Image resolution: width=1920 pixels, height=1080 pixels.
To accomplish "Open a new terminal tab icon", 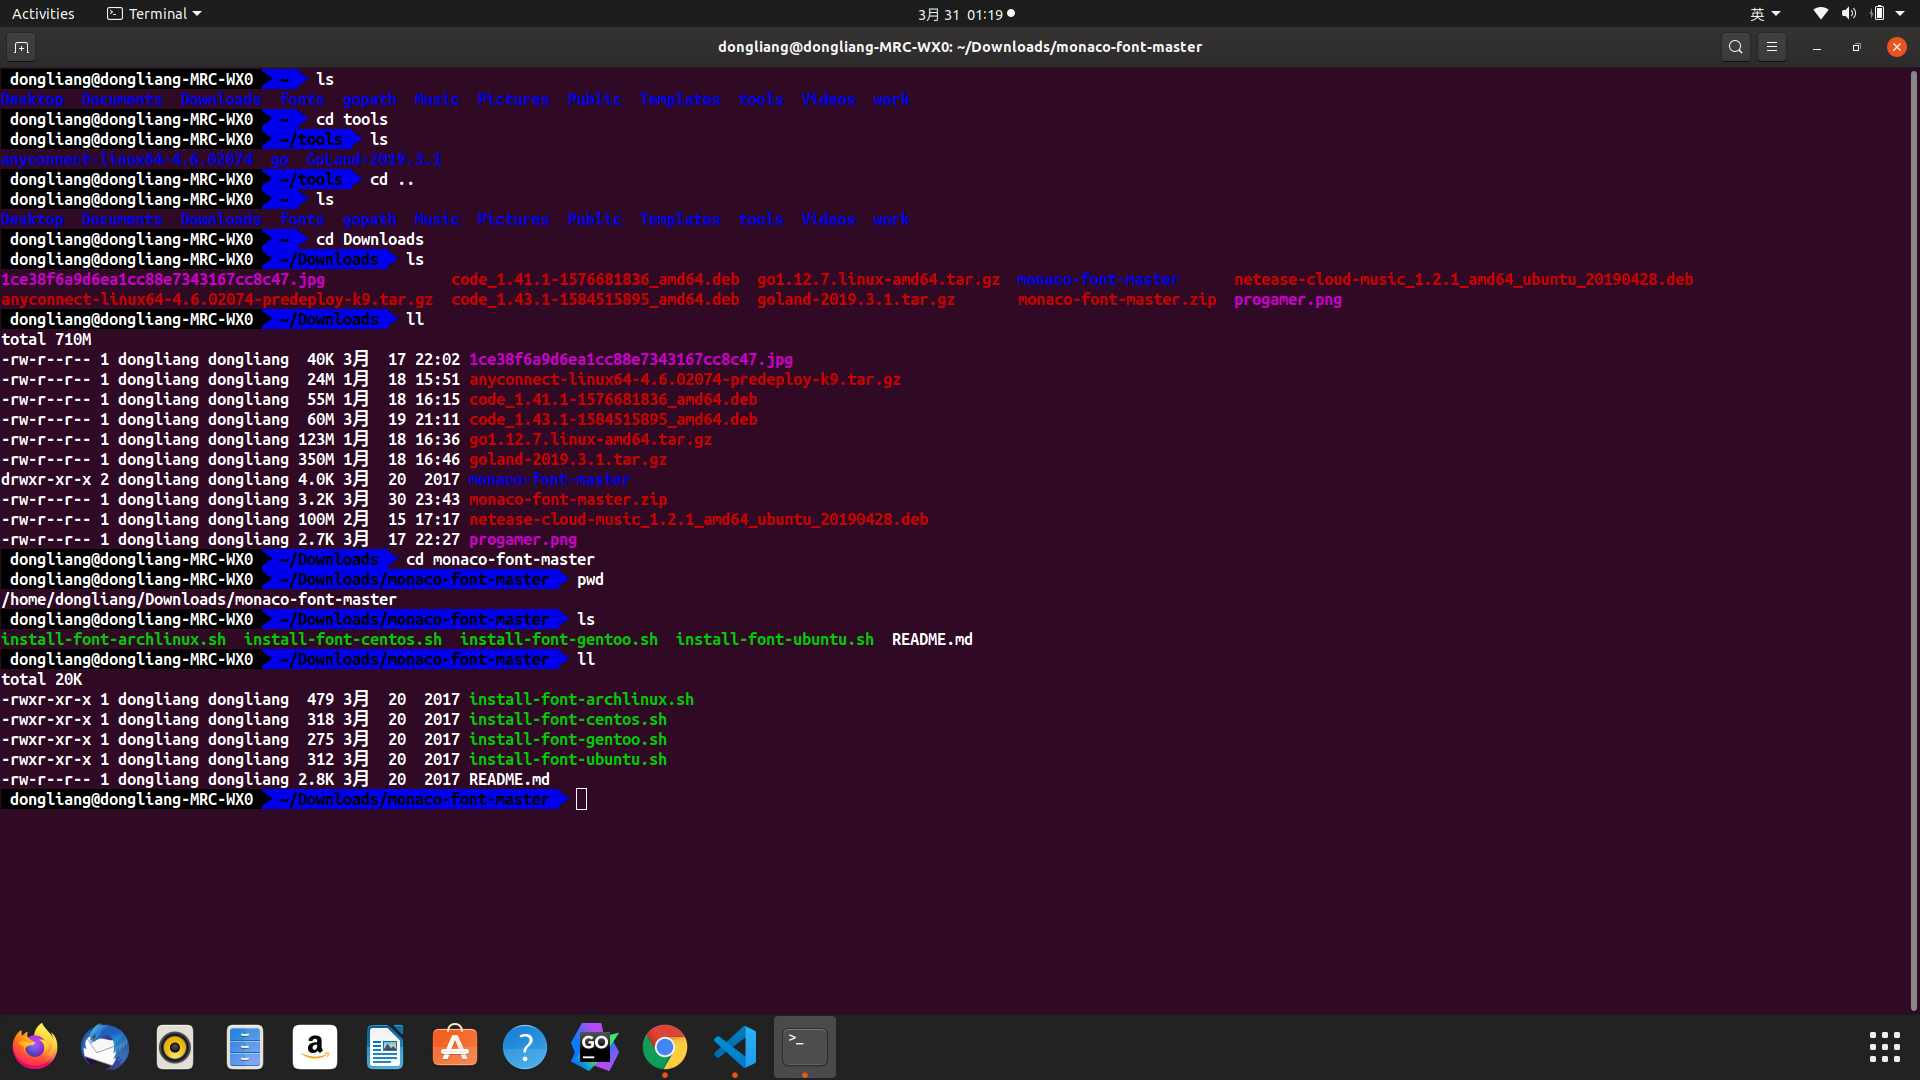I will tap(21, 47).
